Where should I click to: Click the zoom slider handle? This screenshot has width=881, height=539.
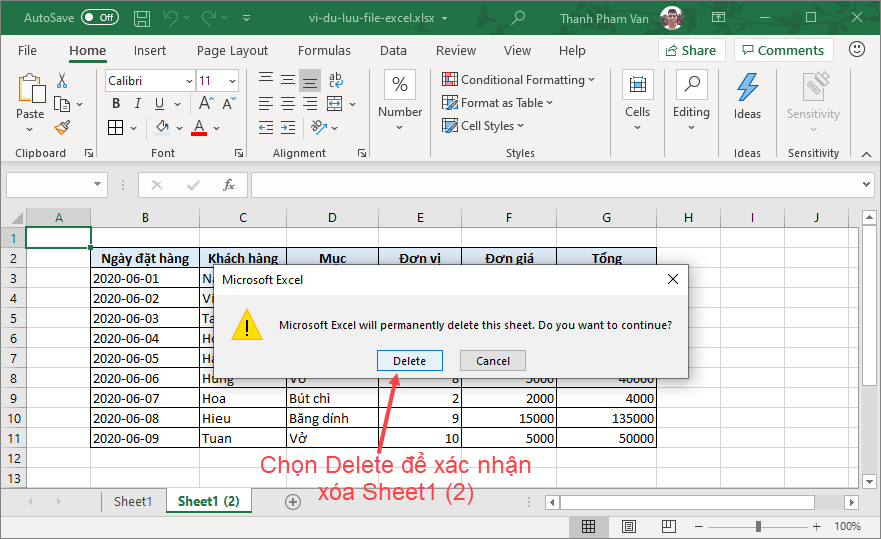pos(759,527)
